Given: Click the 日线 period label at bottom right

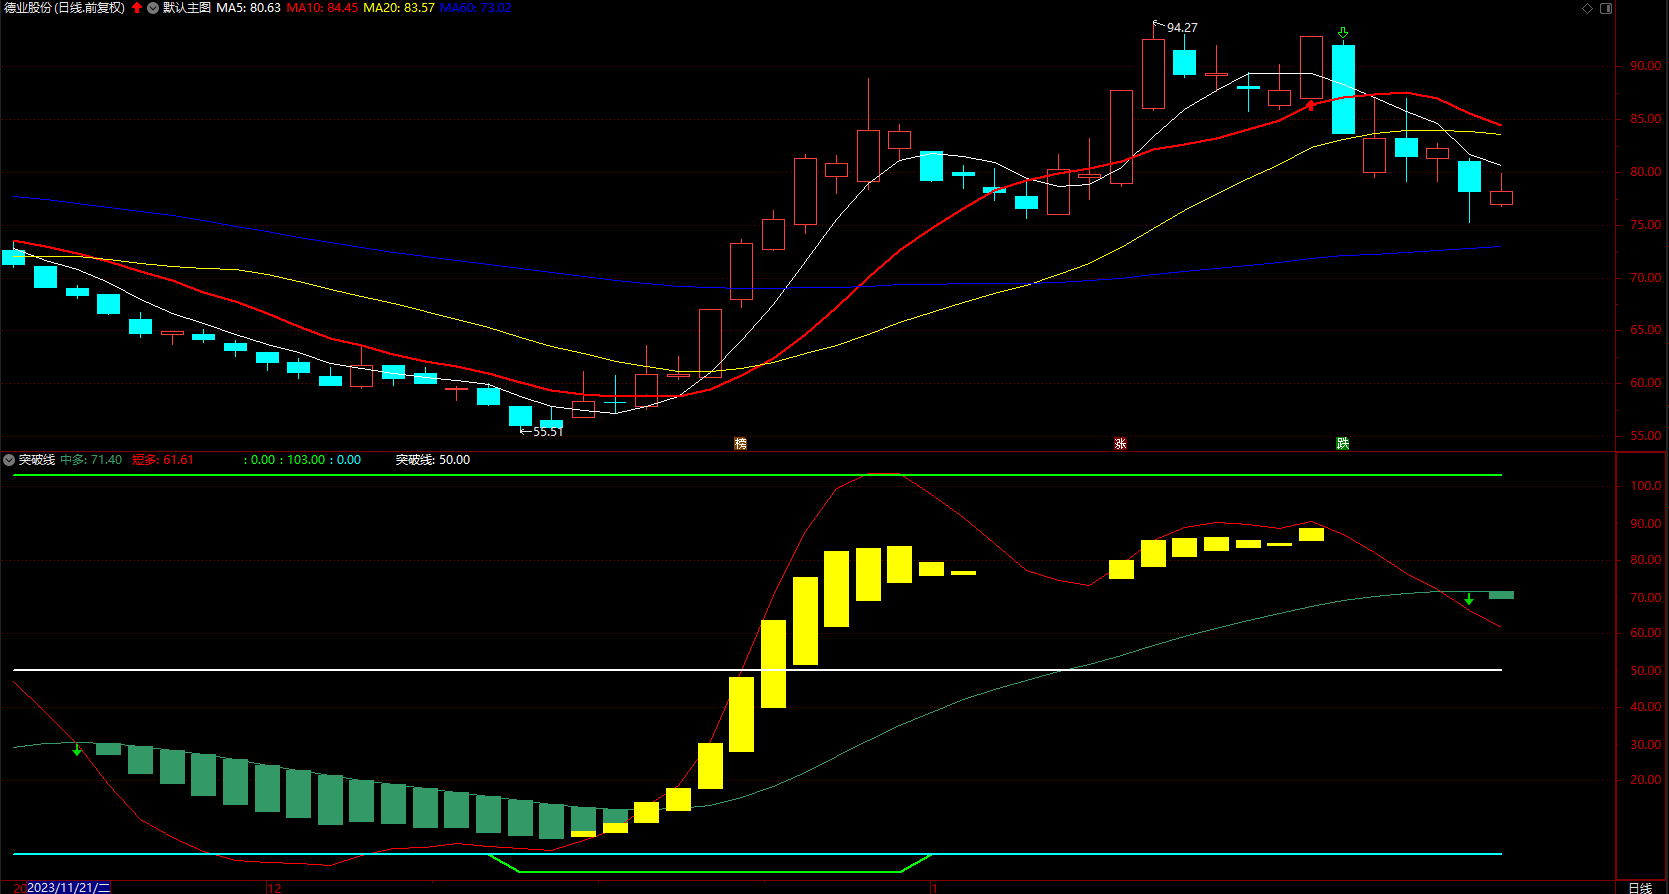Looking at the screenshot, I should [x=1640, y=887].
